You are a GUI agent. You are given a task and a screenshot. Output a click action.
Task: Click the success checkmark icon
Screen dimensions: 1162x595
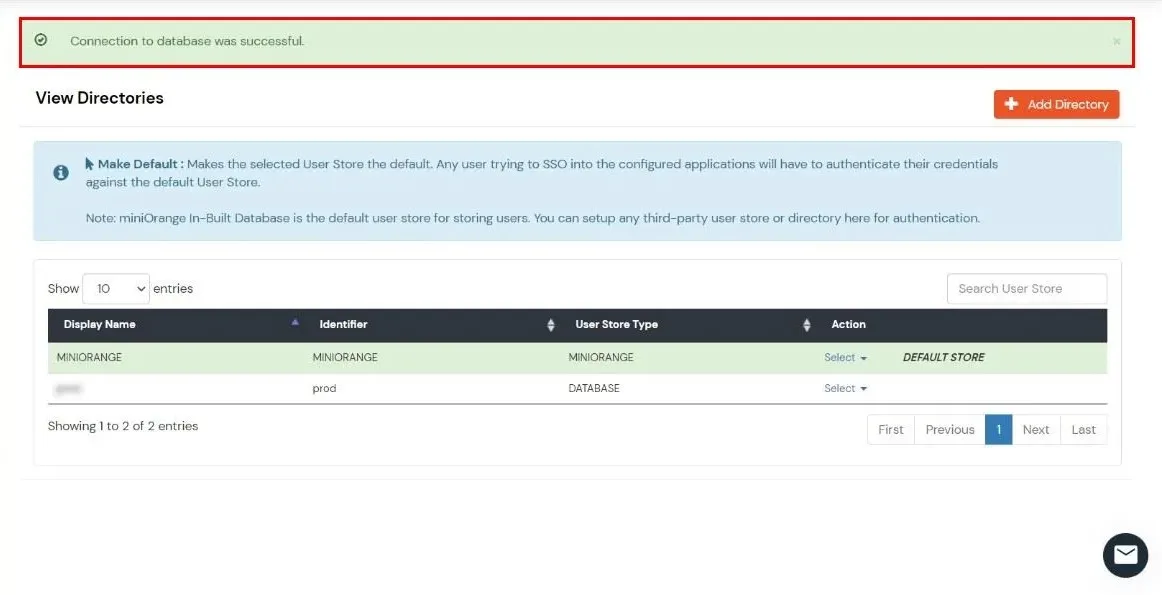pyautogui.click(x=40, y=41)
